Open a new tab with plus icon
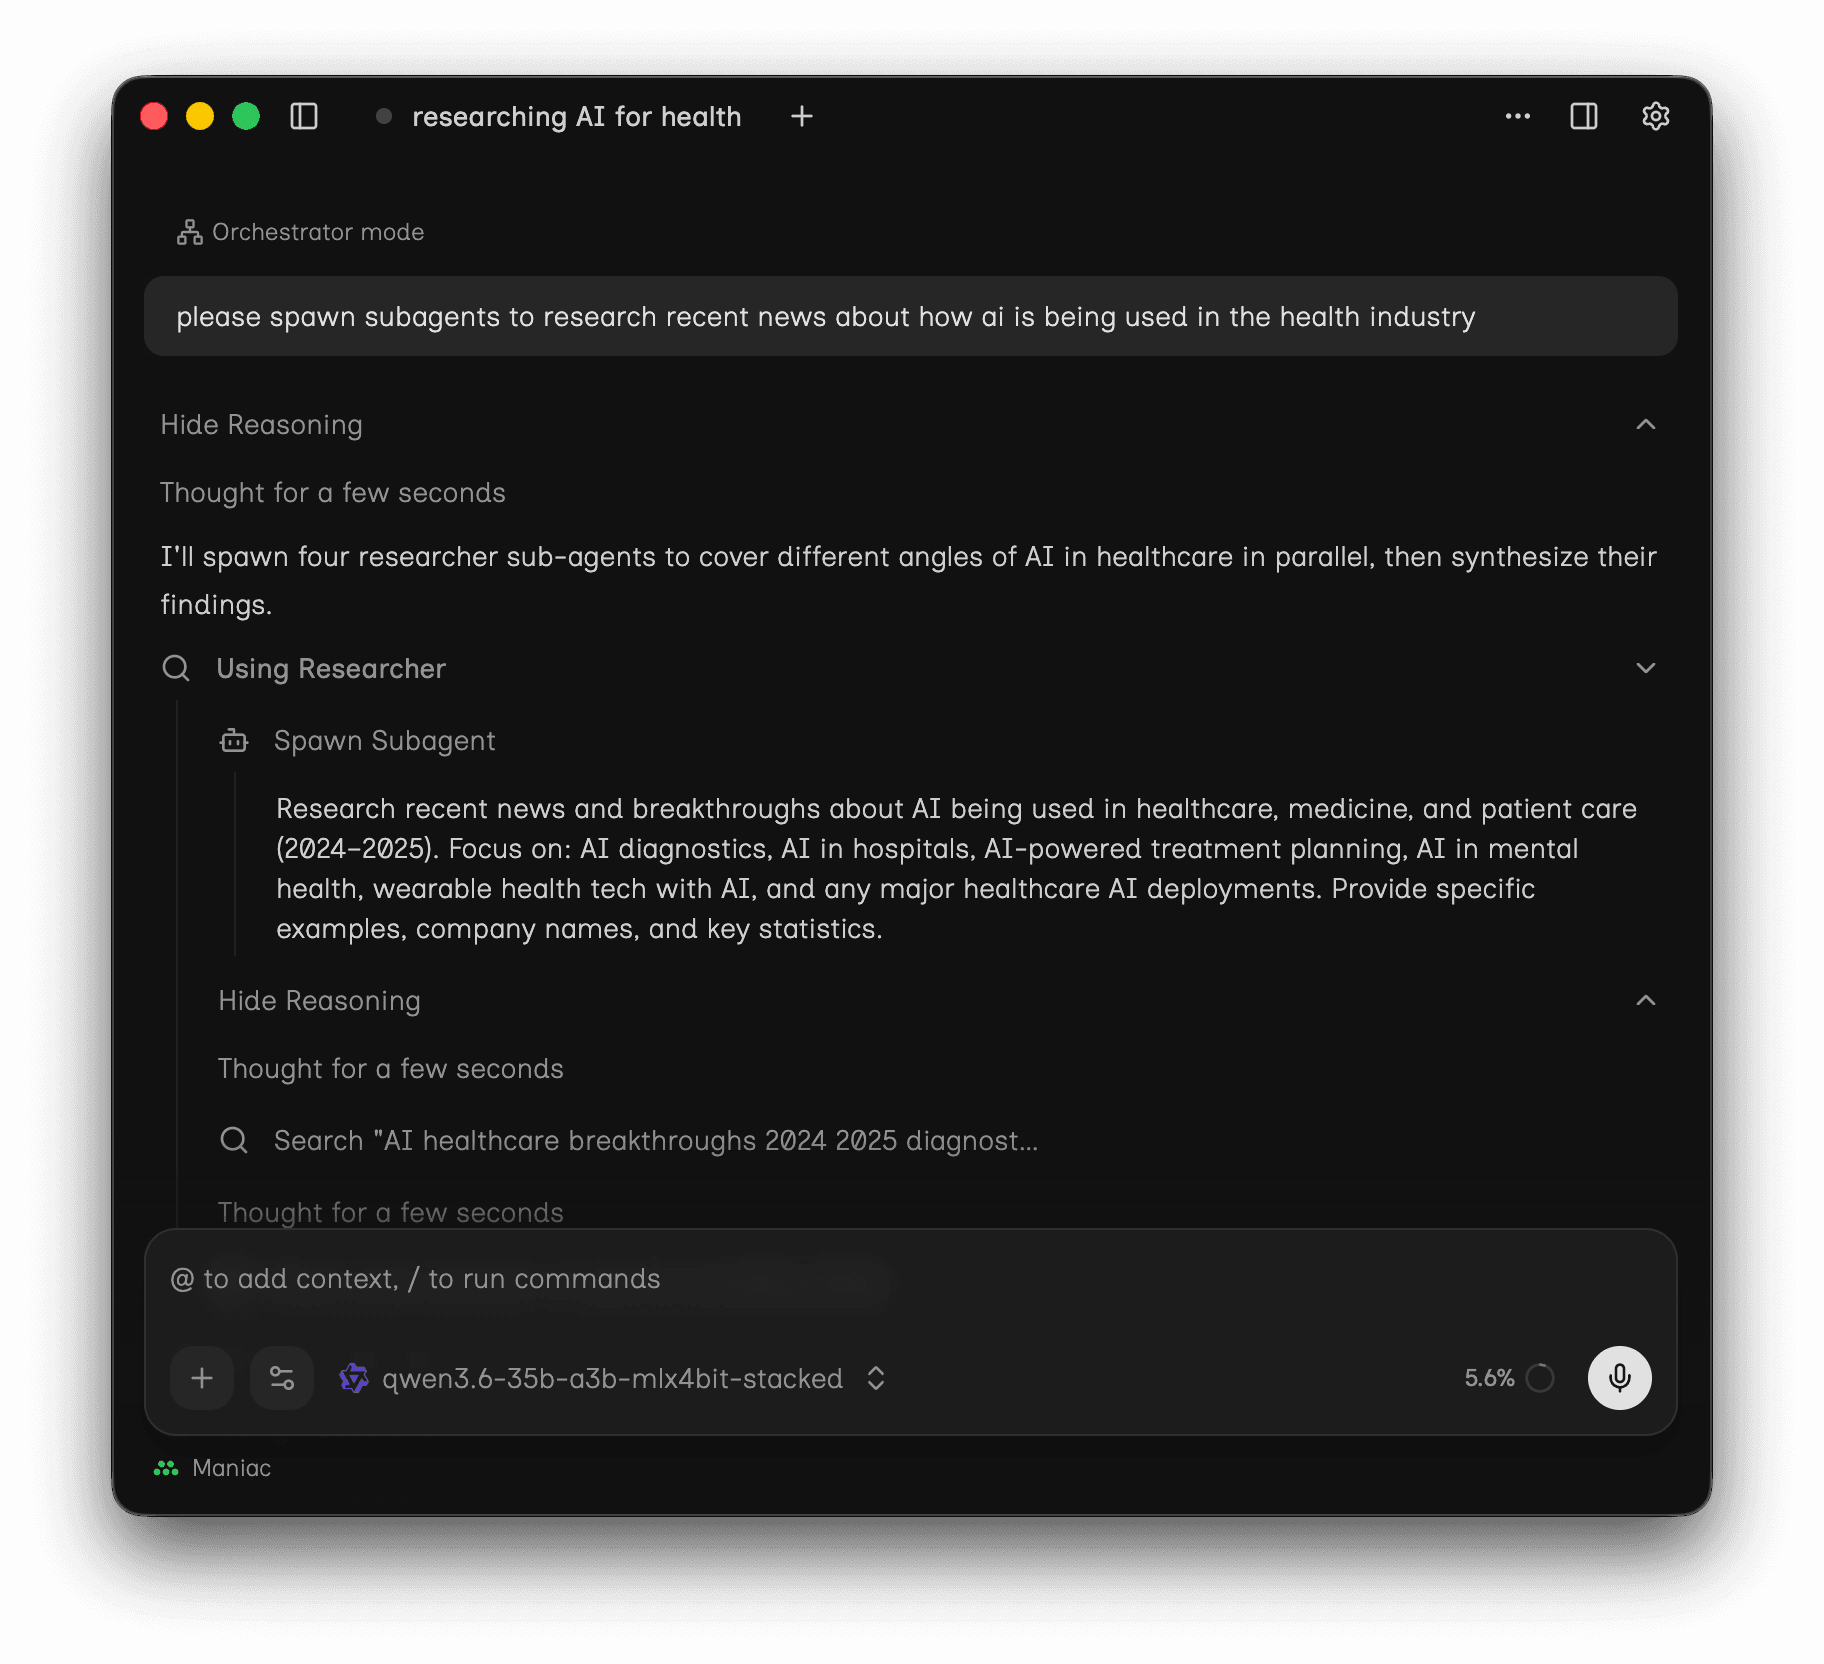This screenshot has height=1664, width=1824. pos(801,117)
